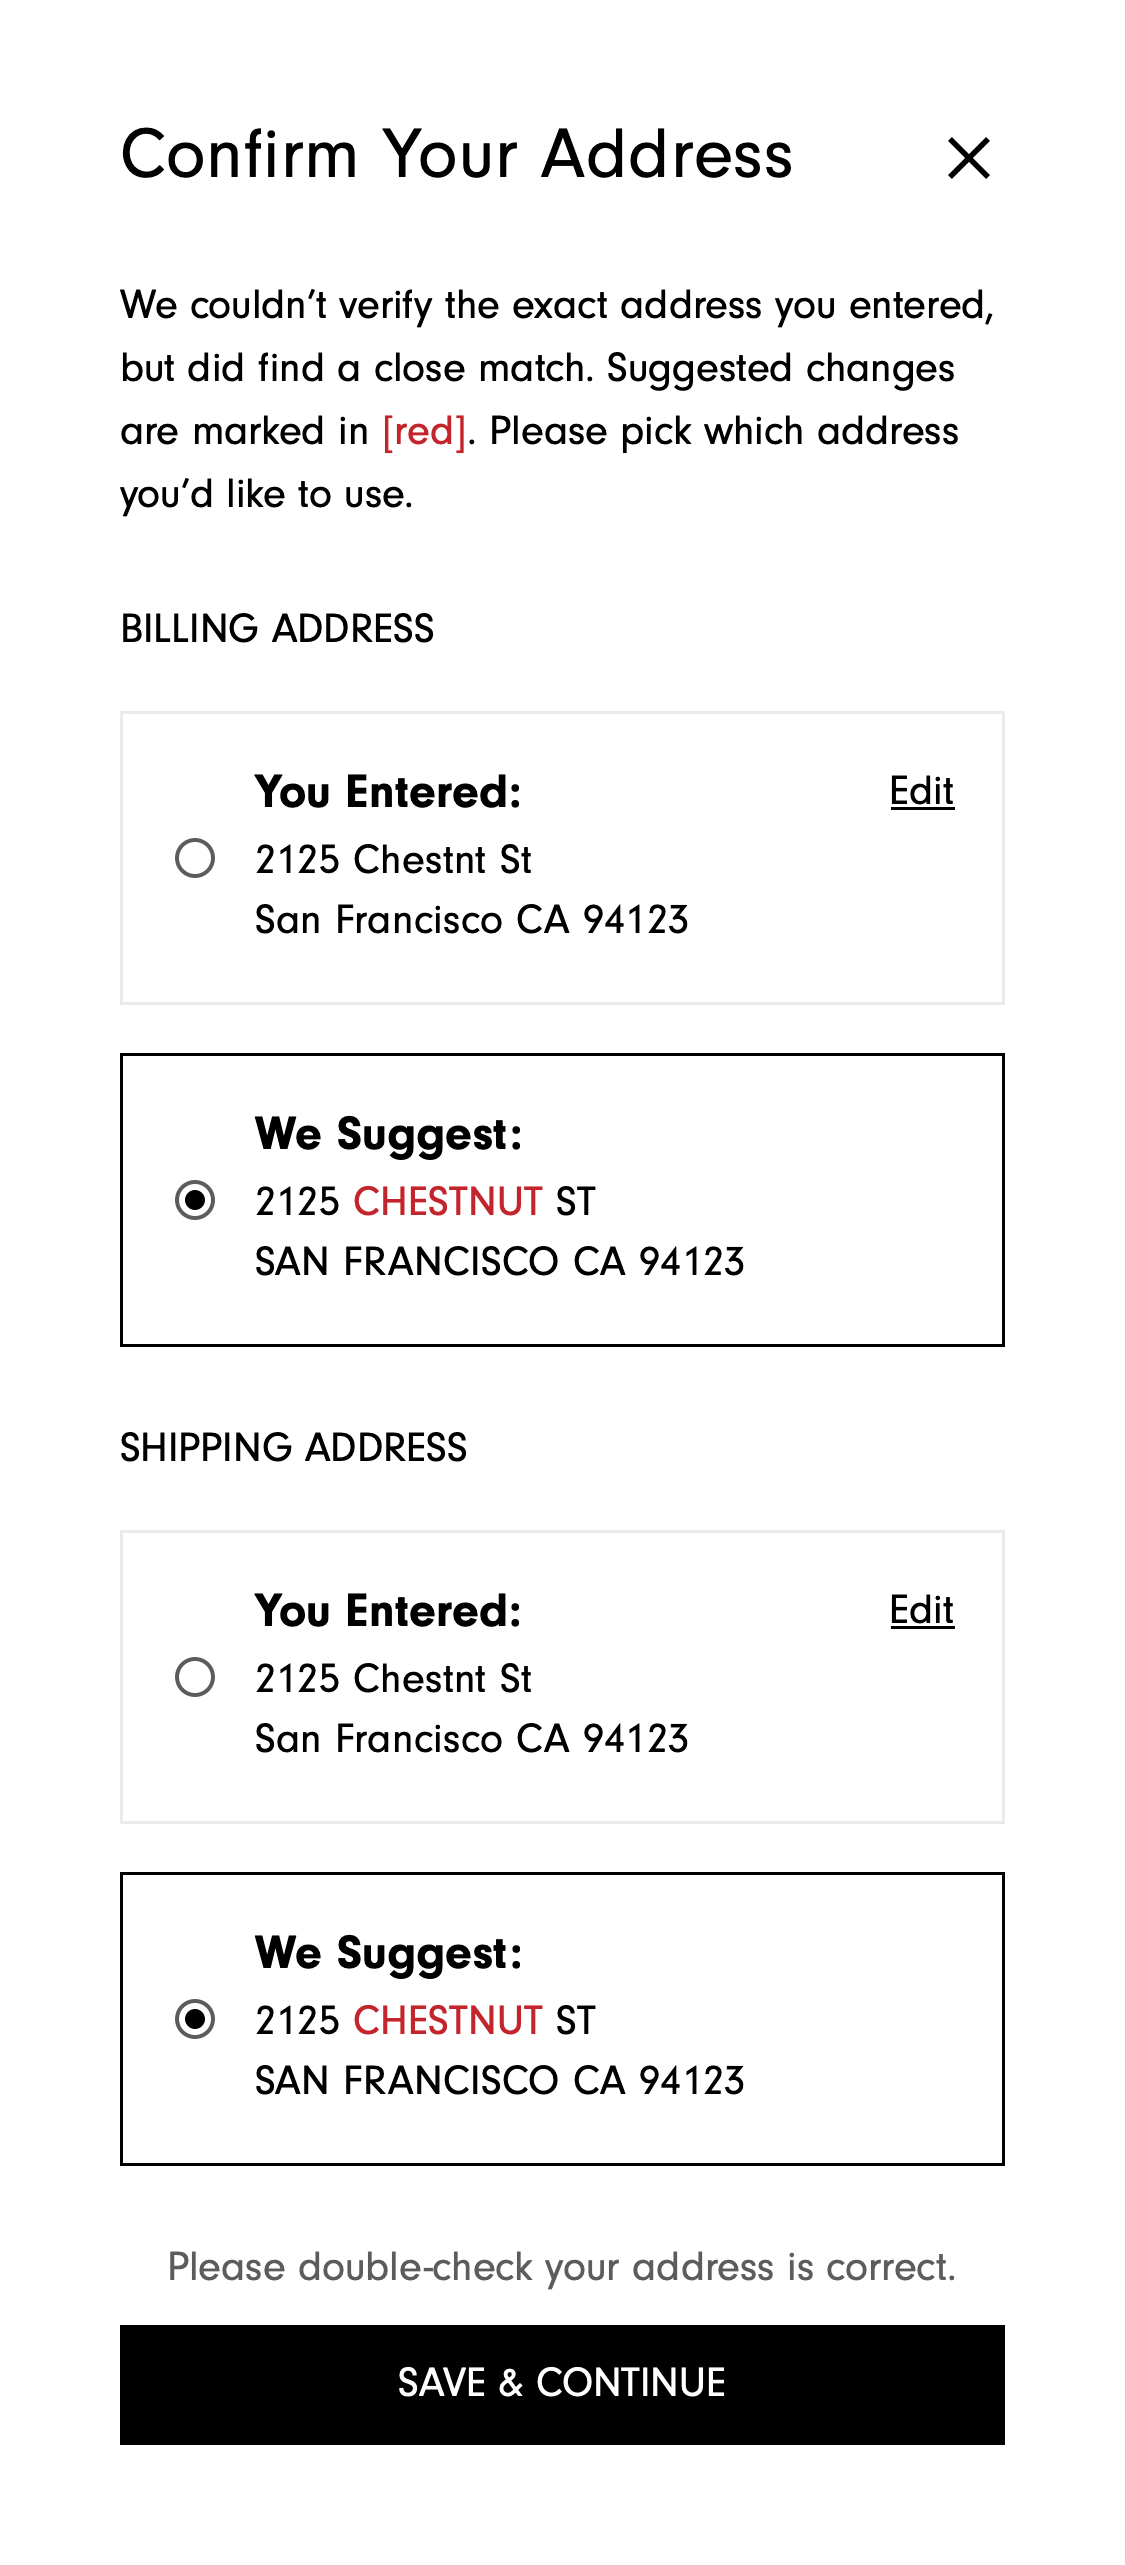Close the Confirm Your Address dialog
The height and width of the screenshot is (2565, 1125).
tap(968, 158)
